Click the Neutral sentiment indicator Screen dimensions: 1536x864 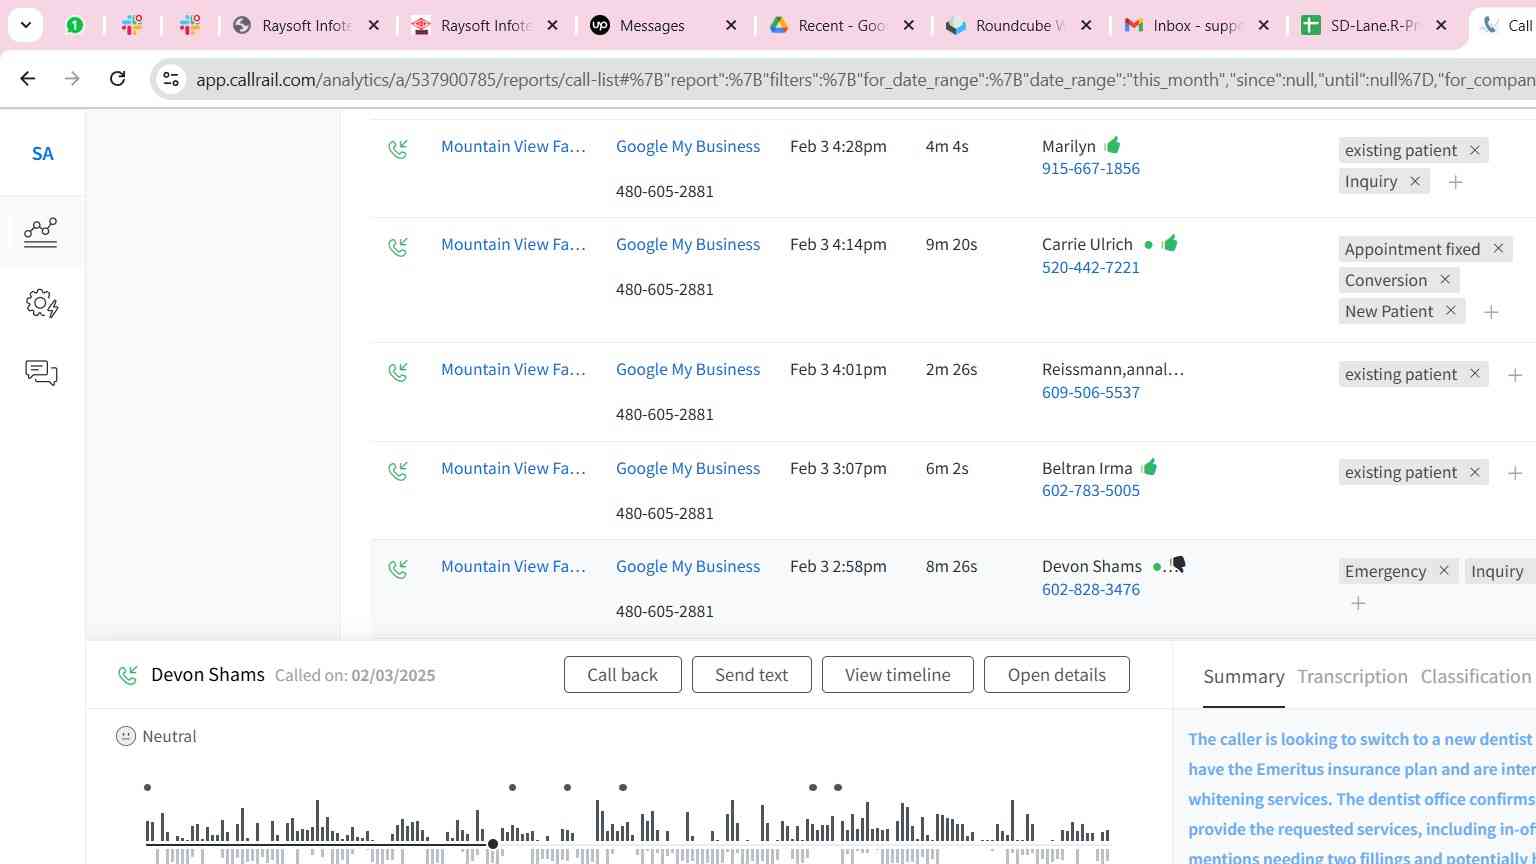[x=156, y=736]
